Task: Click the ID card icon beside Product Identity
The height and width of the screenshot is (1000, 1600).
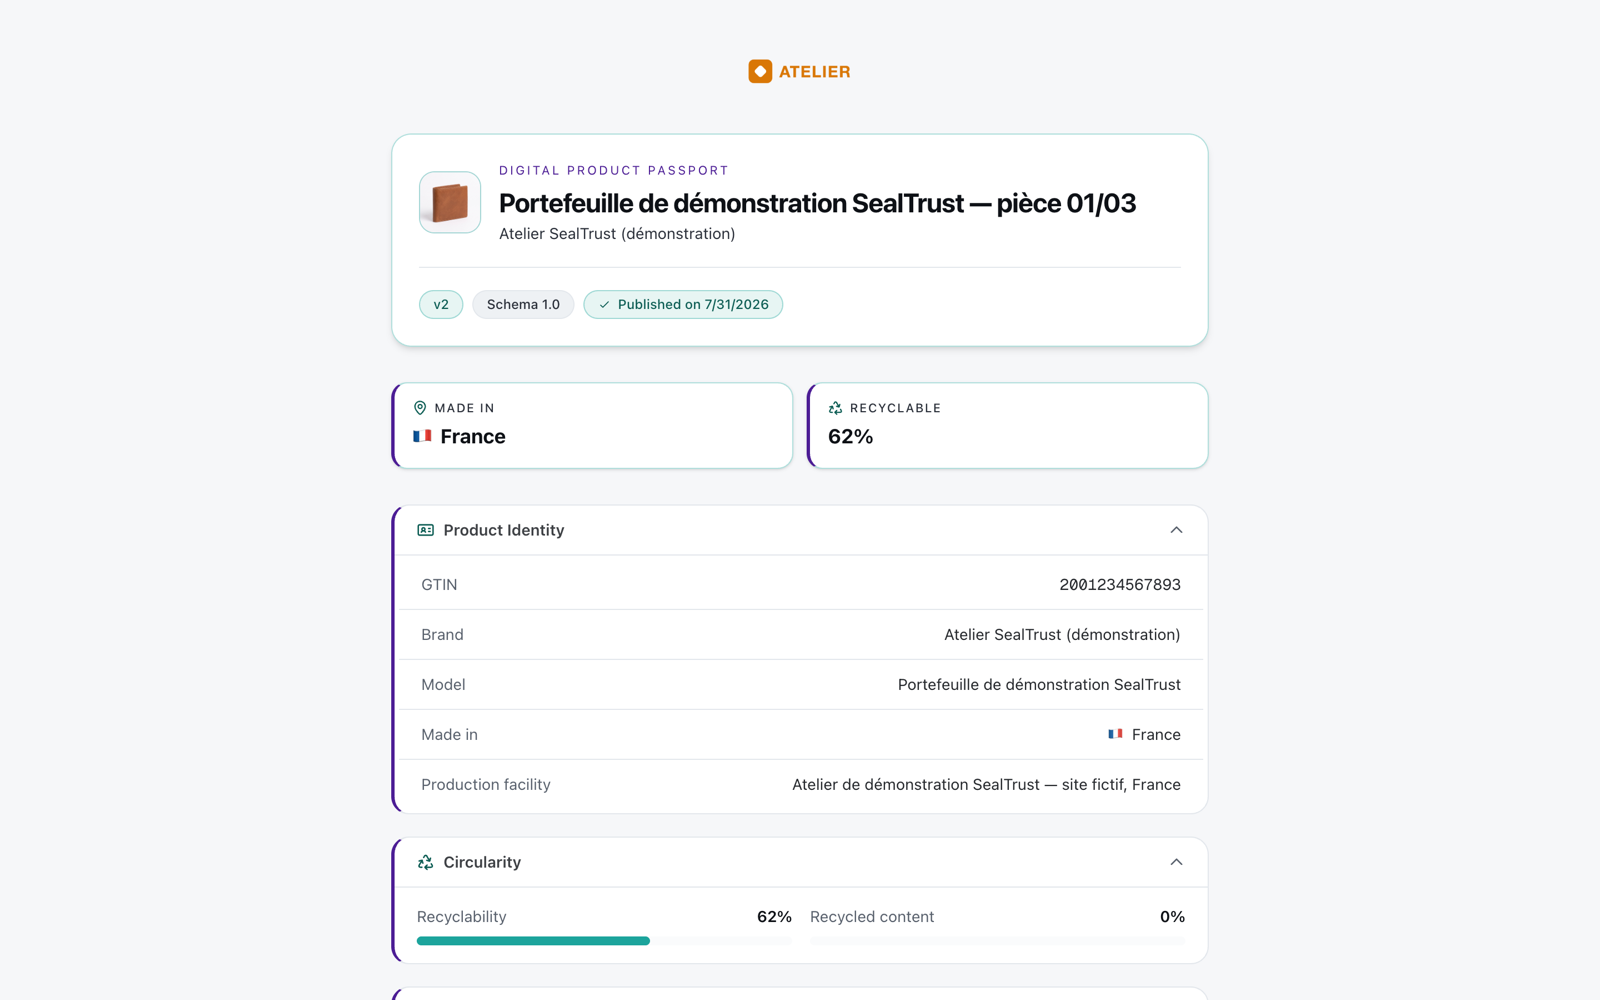Action: (426, 530)
